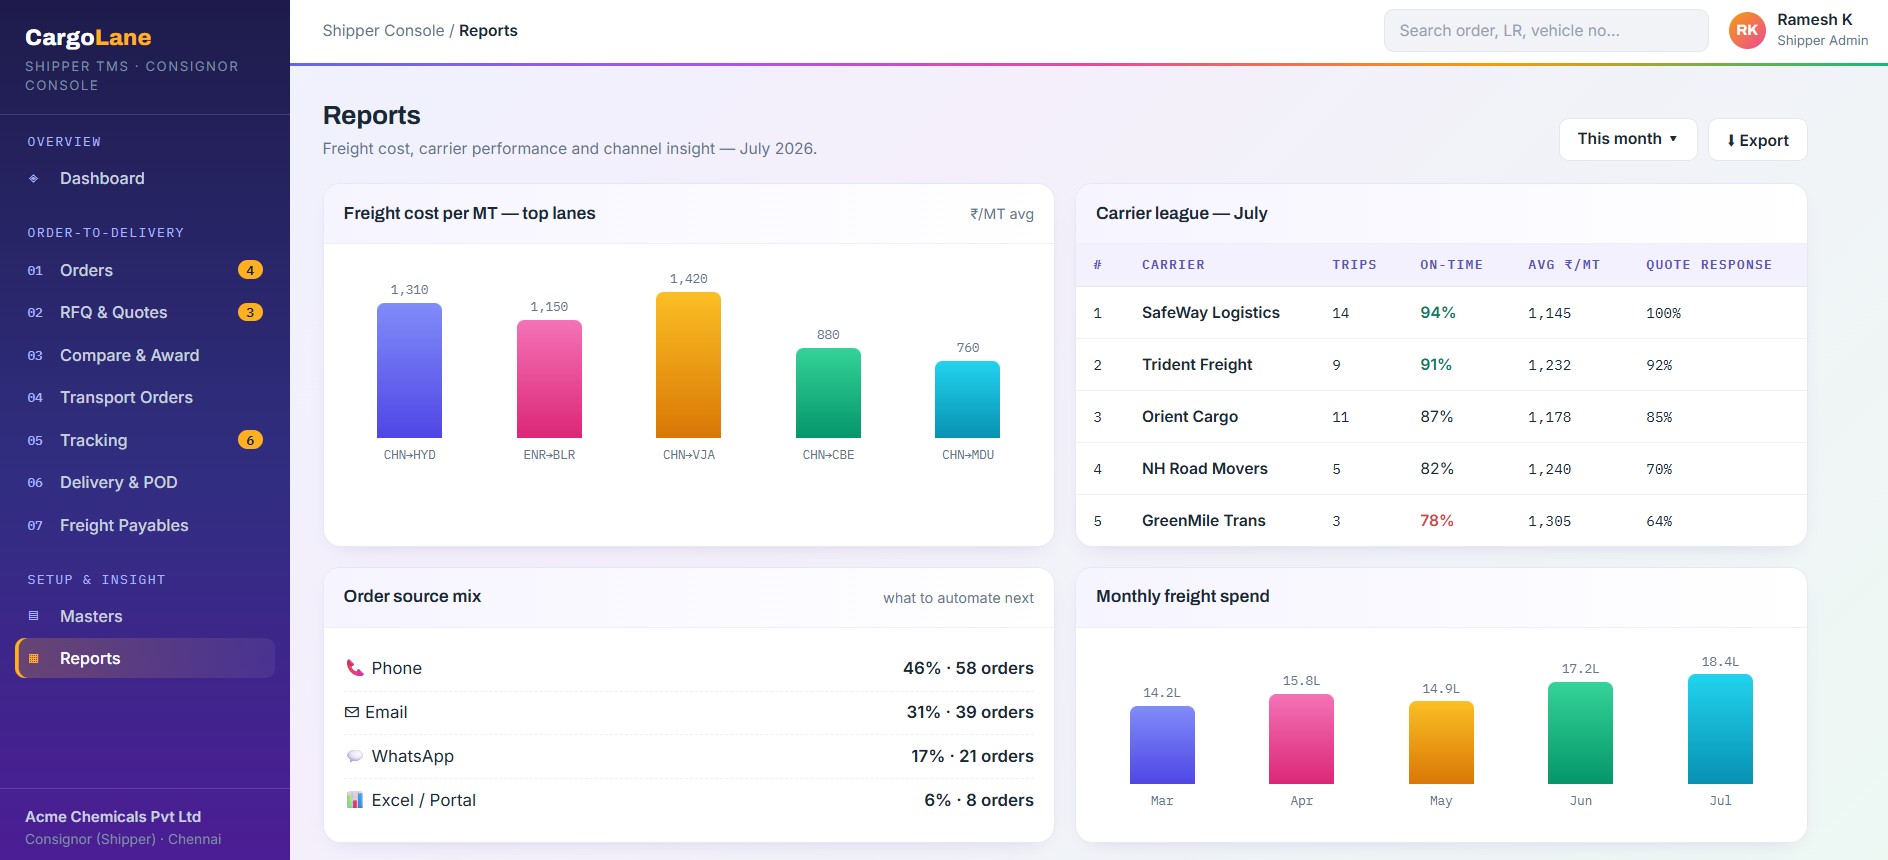Go to Orders in the sidebar
The height and width of the screenshot is (860, 1888).
click(145, 270)
